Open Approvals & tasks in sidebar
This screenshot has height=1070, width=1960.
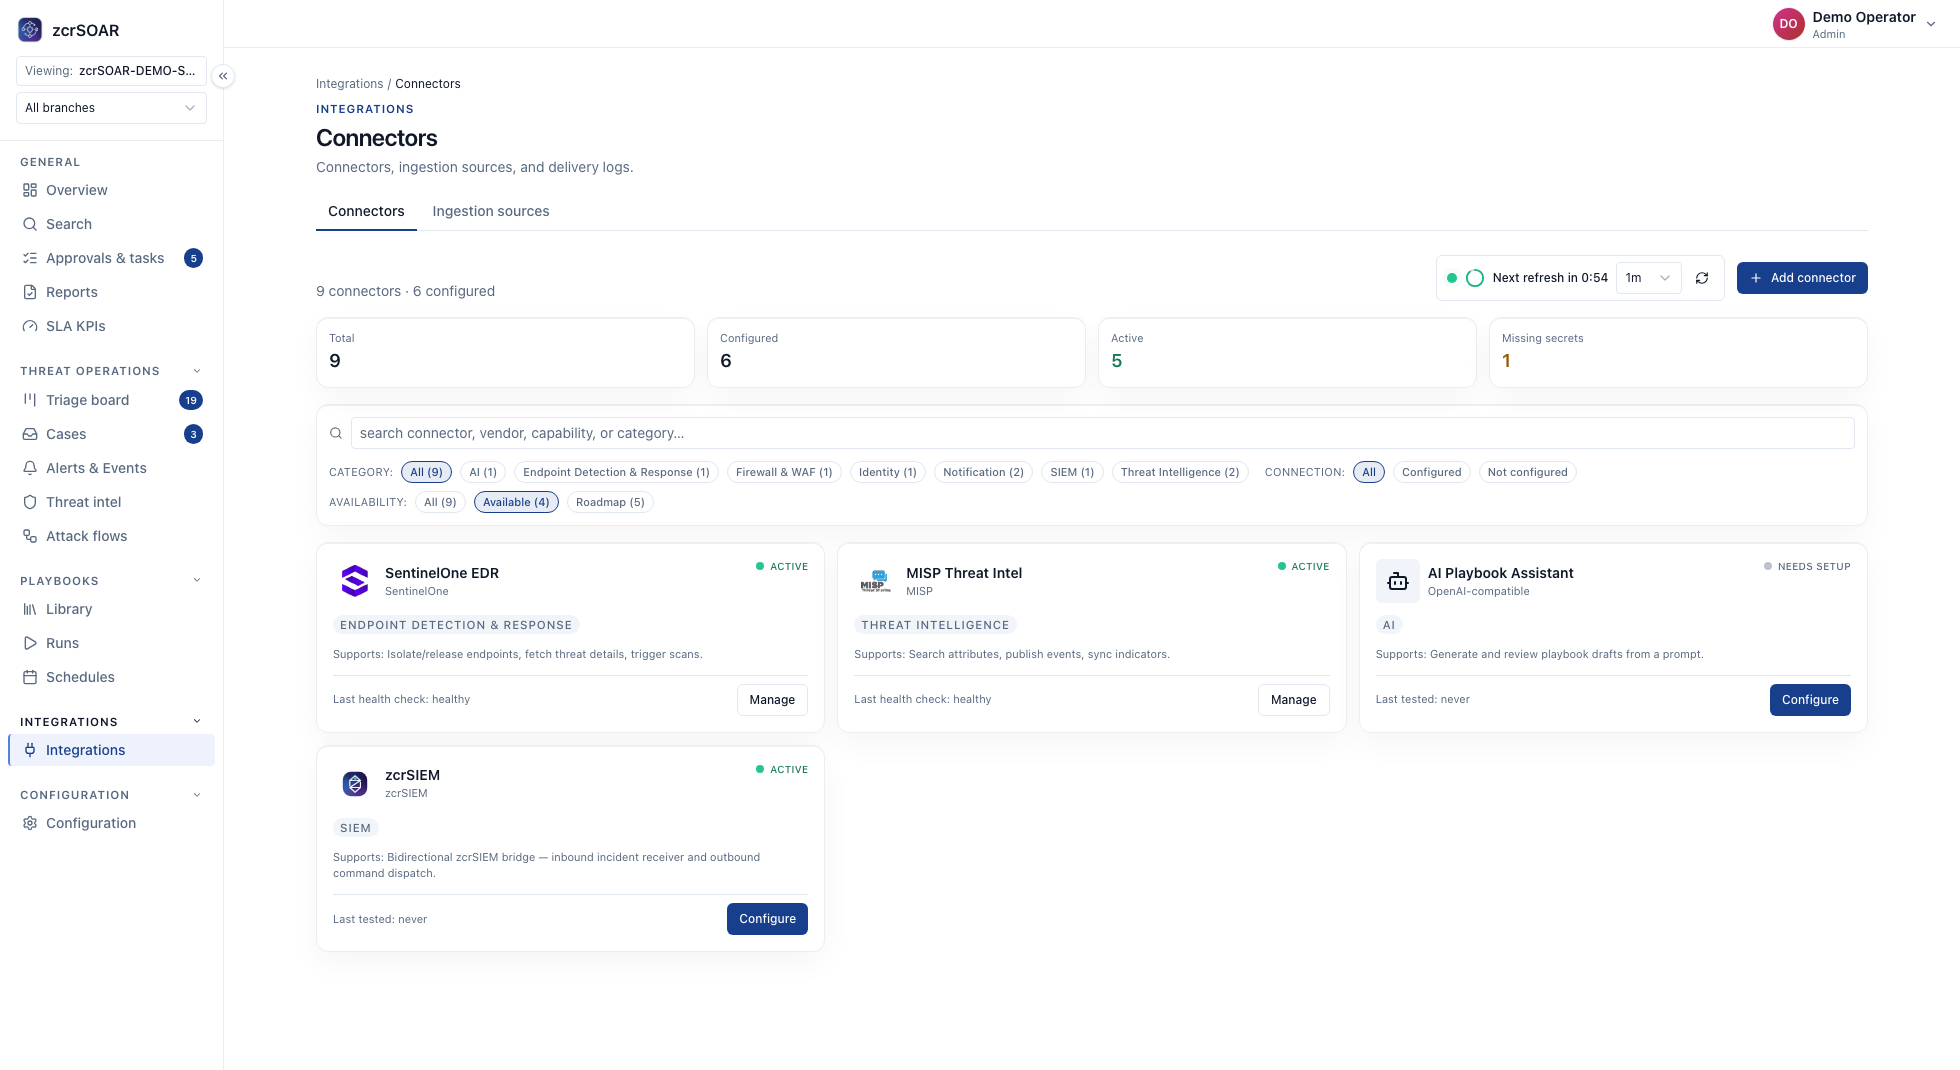(x=111, y=258)
